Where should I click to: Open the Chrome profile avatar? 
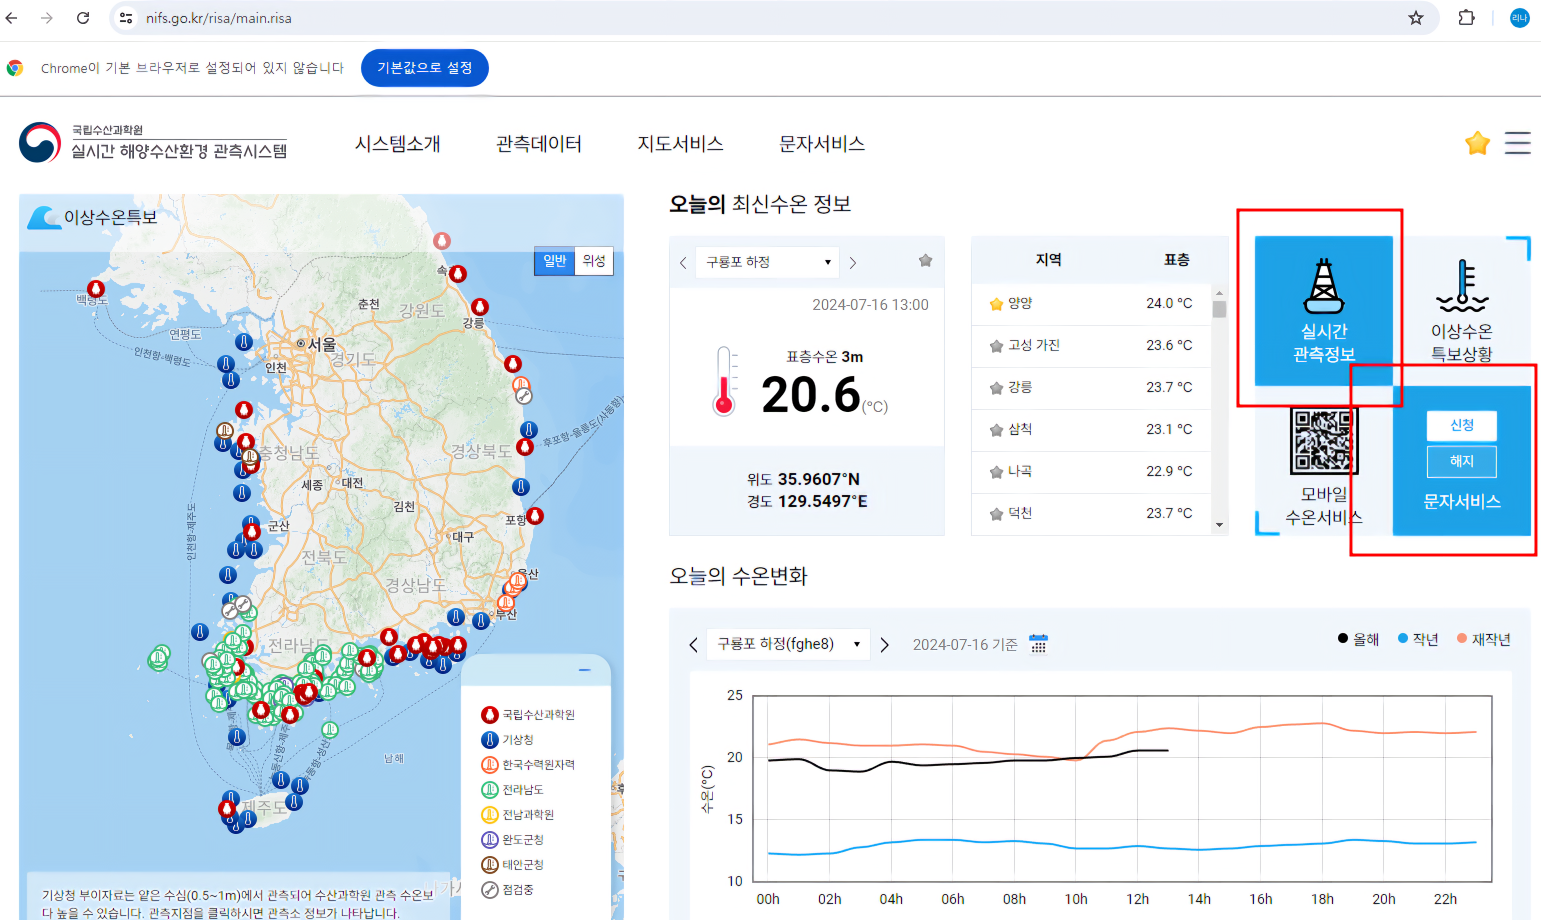click(1519, 18)
